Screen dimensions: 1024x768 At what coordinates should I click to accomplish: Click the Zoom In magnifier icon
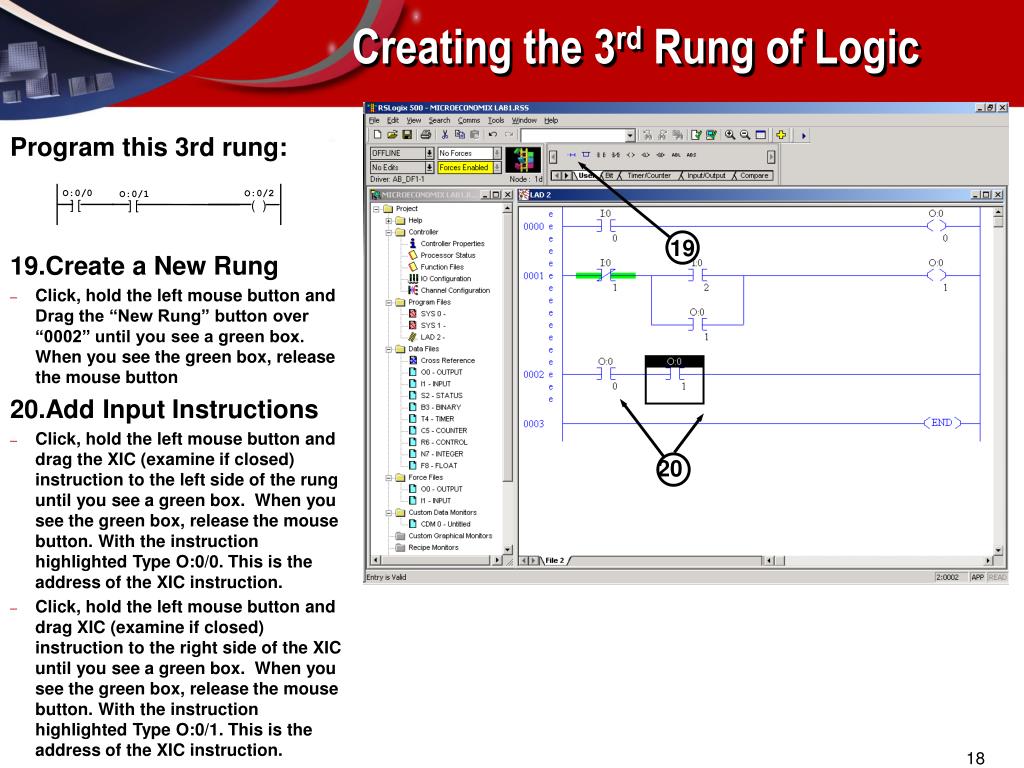coord(729,135)
